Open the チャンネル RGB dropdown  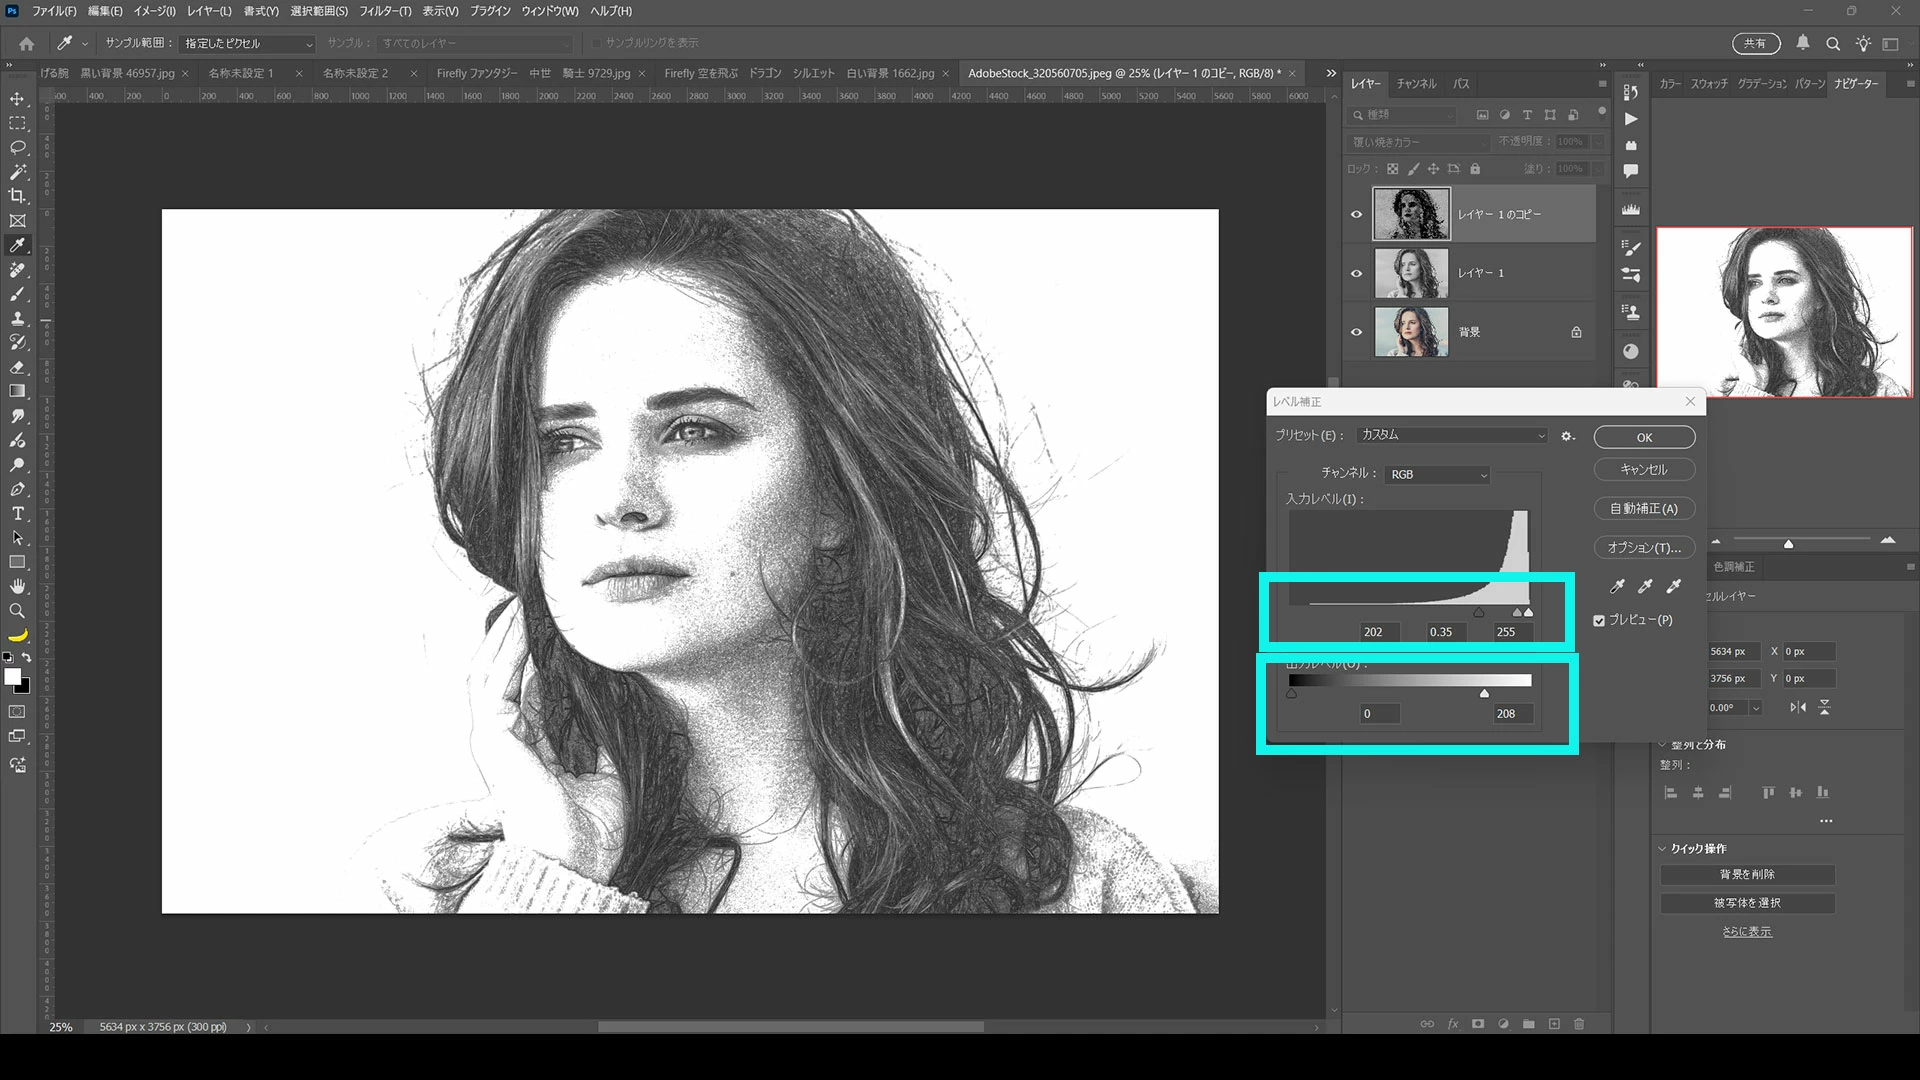coord(1438,475)
